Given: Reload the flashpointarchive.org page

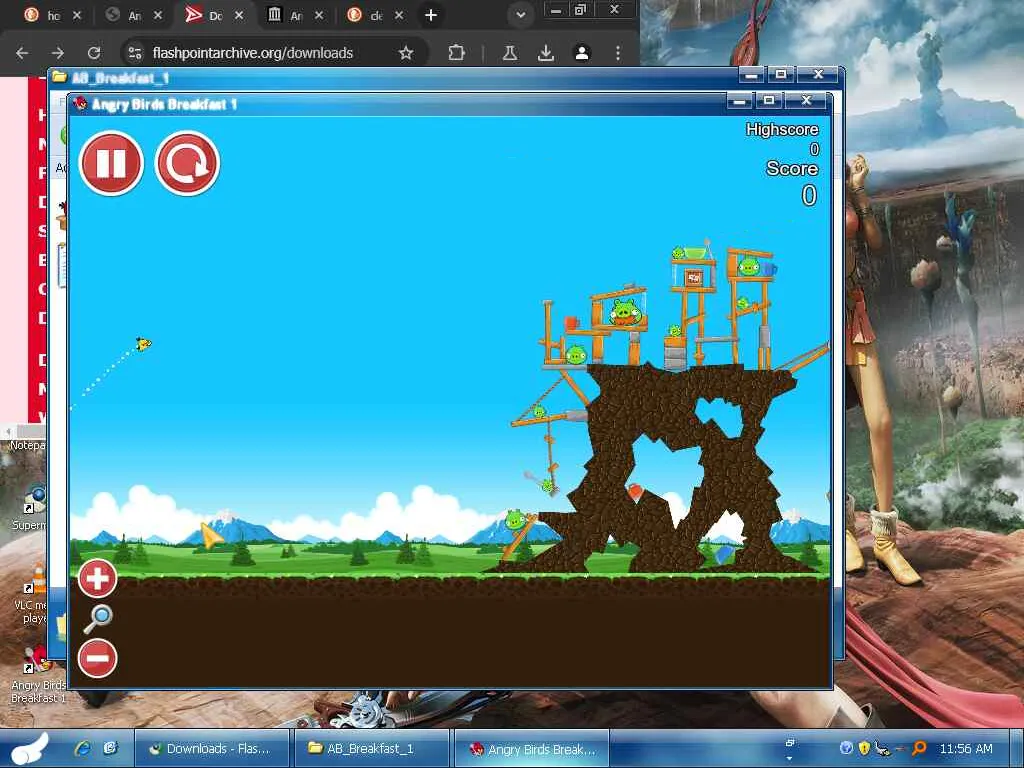Looking at the screenshot, I should (94, 53).
